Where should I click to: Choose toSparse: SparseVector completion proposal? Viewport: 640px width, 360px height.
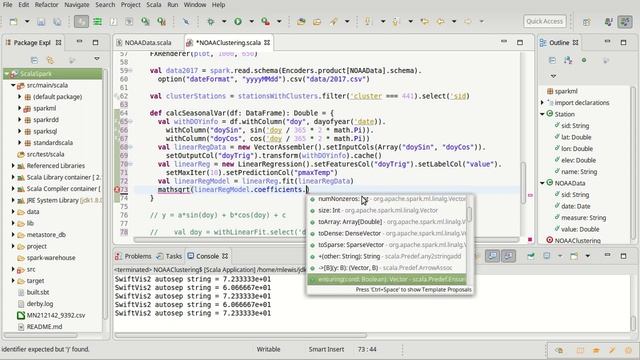pos(388,245)
